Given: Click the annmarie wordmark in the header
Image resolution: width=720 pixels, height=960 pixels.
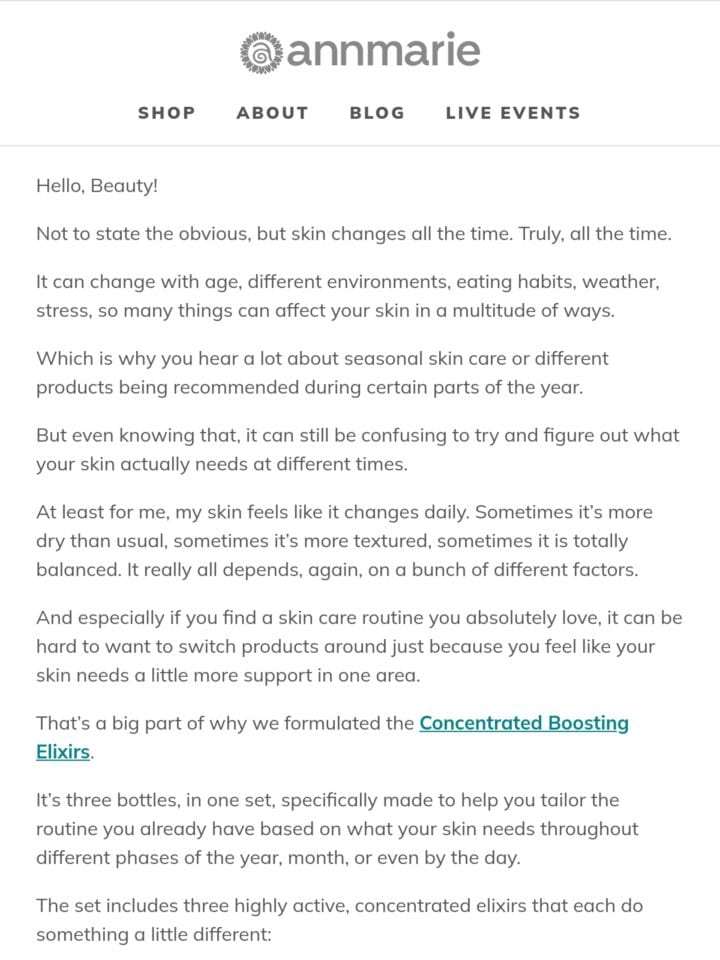Looking at the screenshot, I should click(x=383, y=51).
